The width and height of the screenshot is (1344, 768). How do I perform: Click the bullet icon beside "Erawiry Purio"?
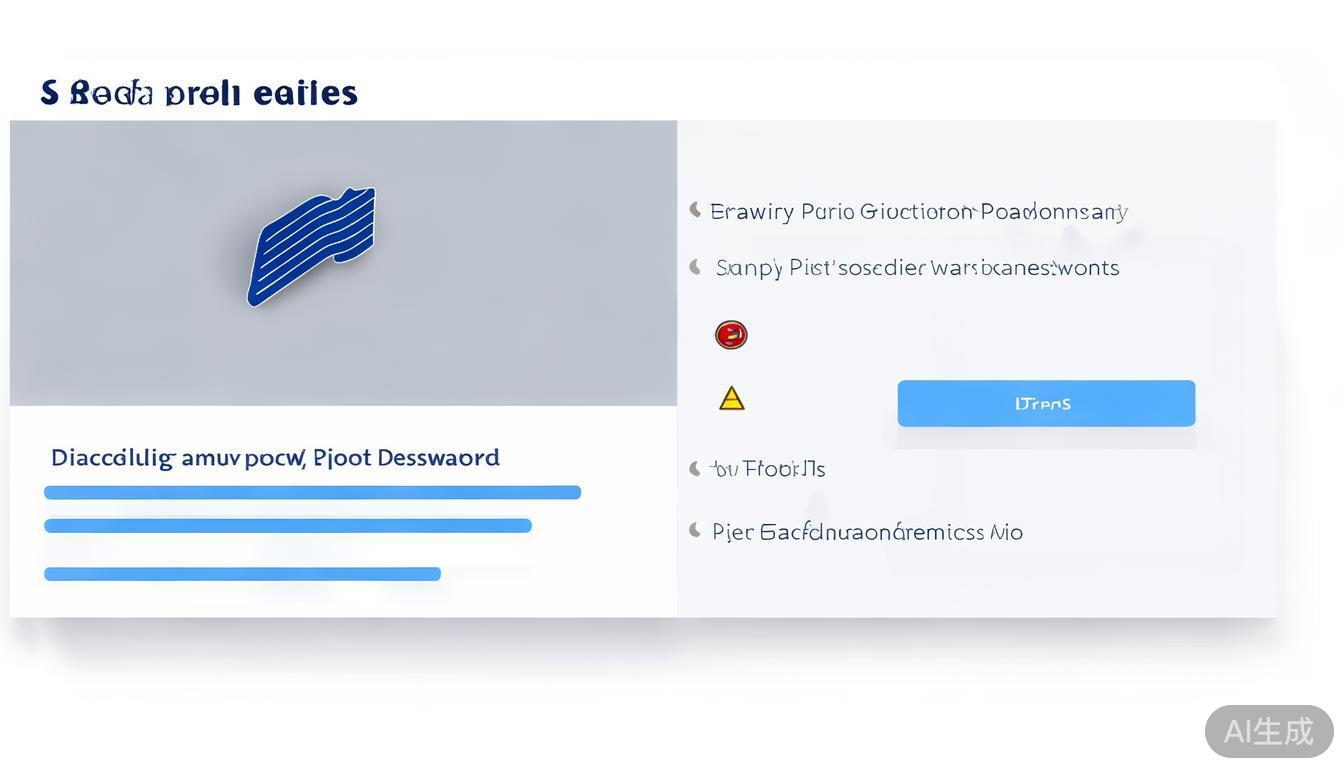tap(695, 210)
